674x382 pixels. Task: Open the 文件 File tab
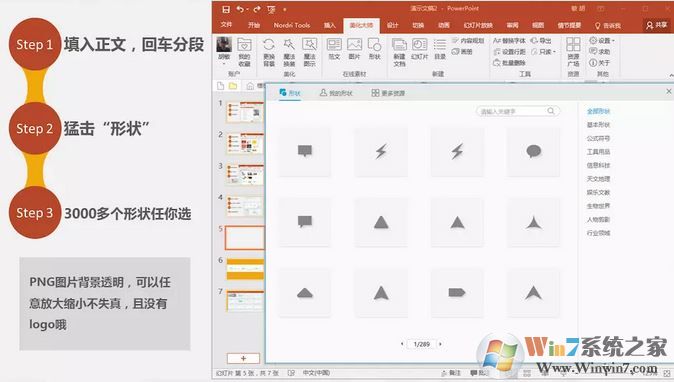click(x=227, y=25)
